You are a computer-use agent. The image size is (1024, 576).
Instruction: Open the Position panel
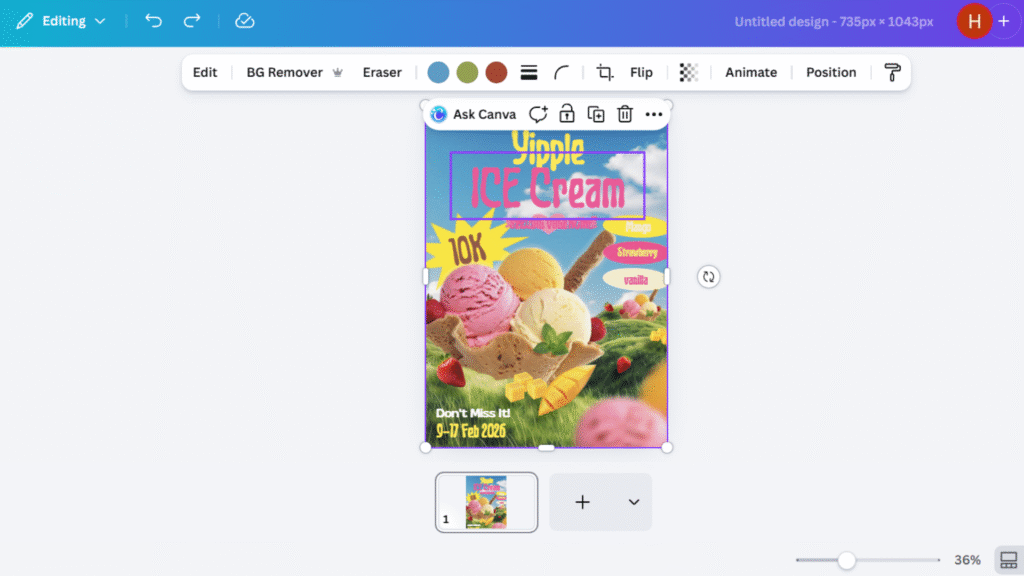[x=831, y=72]
